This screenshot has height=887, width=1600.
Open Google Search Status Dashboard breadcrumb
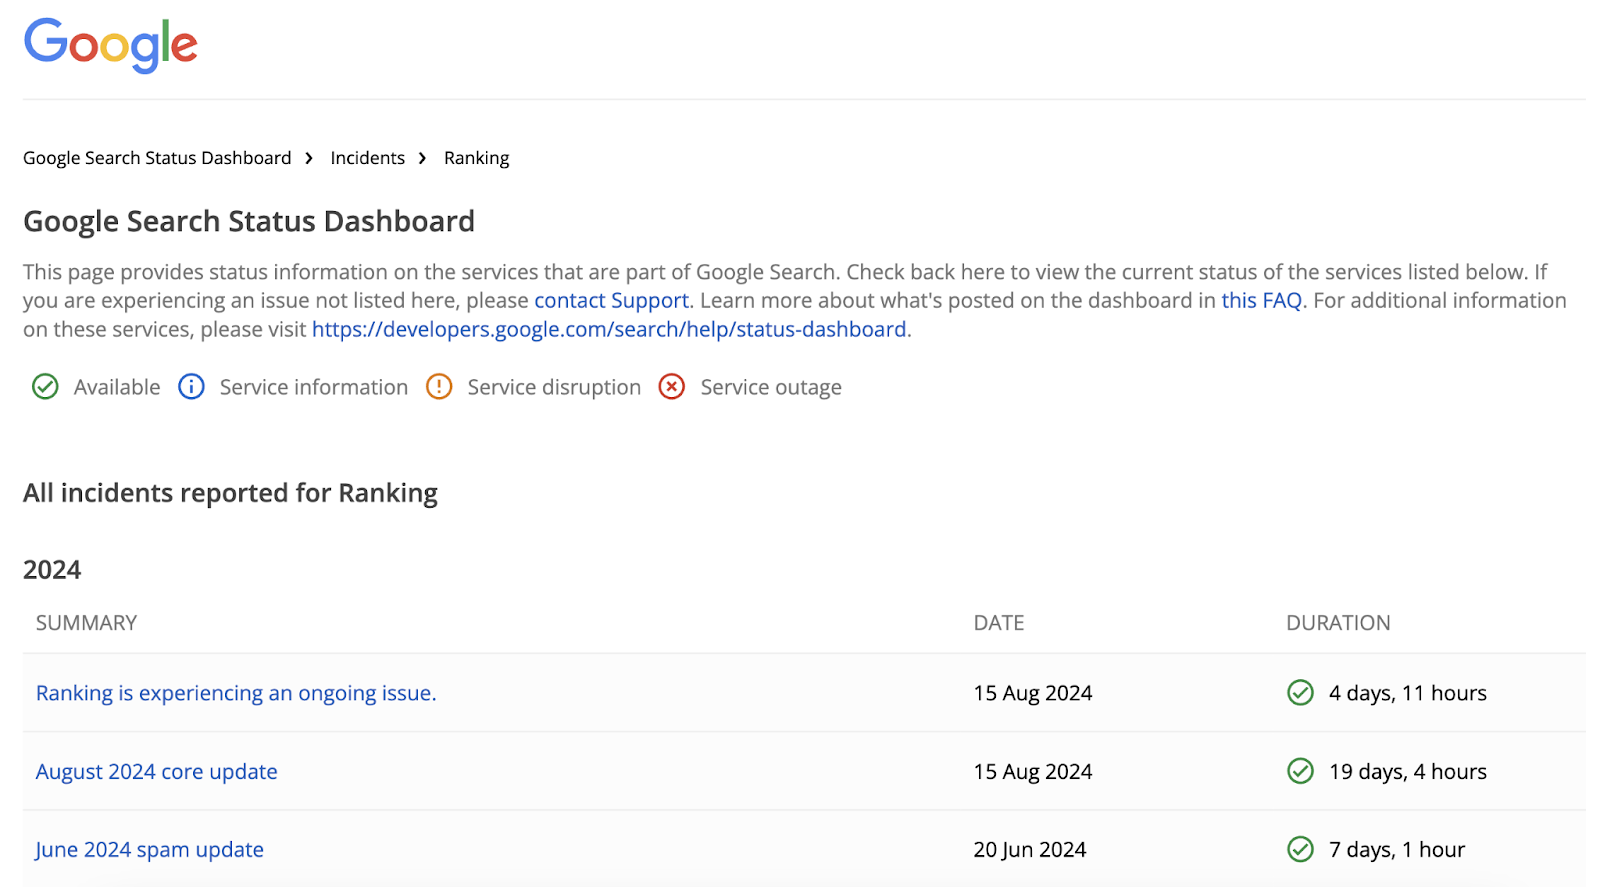tap(157, 158)
